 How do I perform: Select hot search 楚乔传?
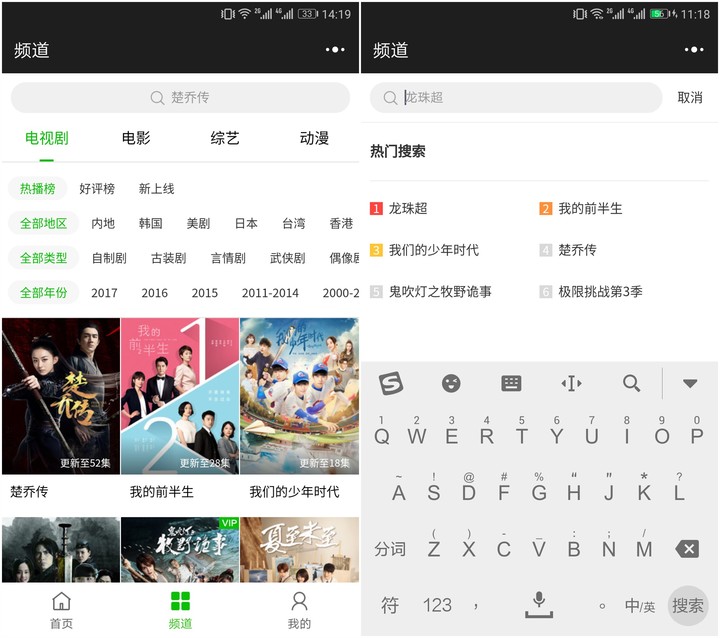pos(568,250)
